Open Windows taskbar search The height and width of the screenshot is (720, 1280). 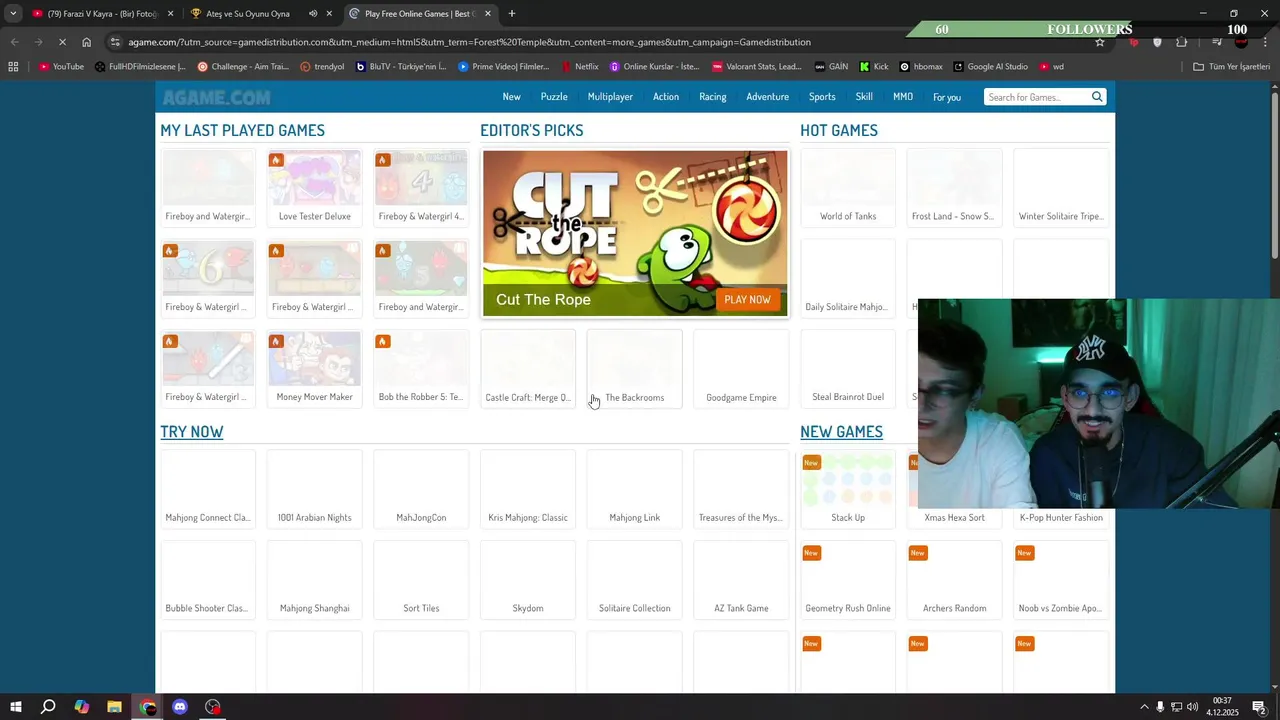tap(48, 707)
